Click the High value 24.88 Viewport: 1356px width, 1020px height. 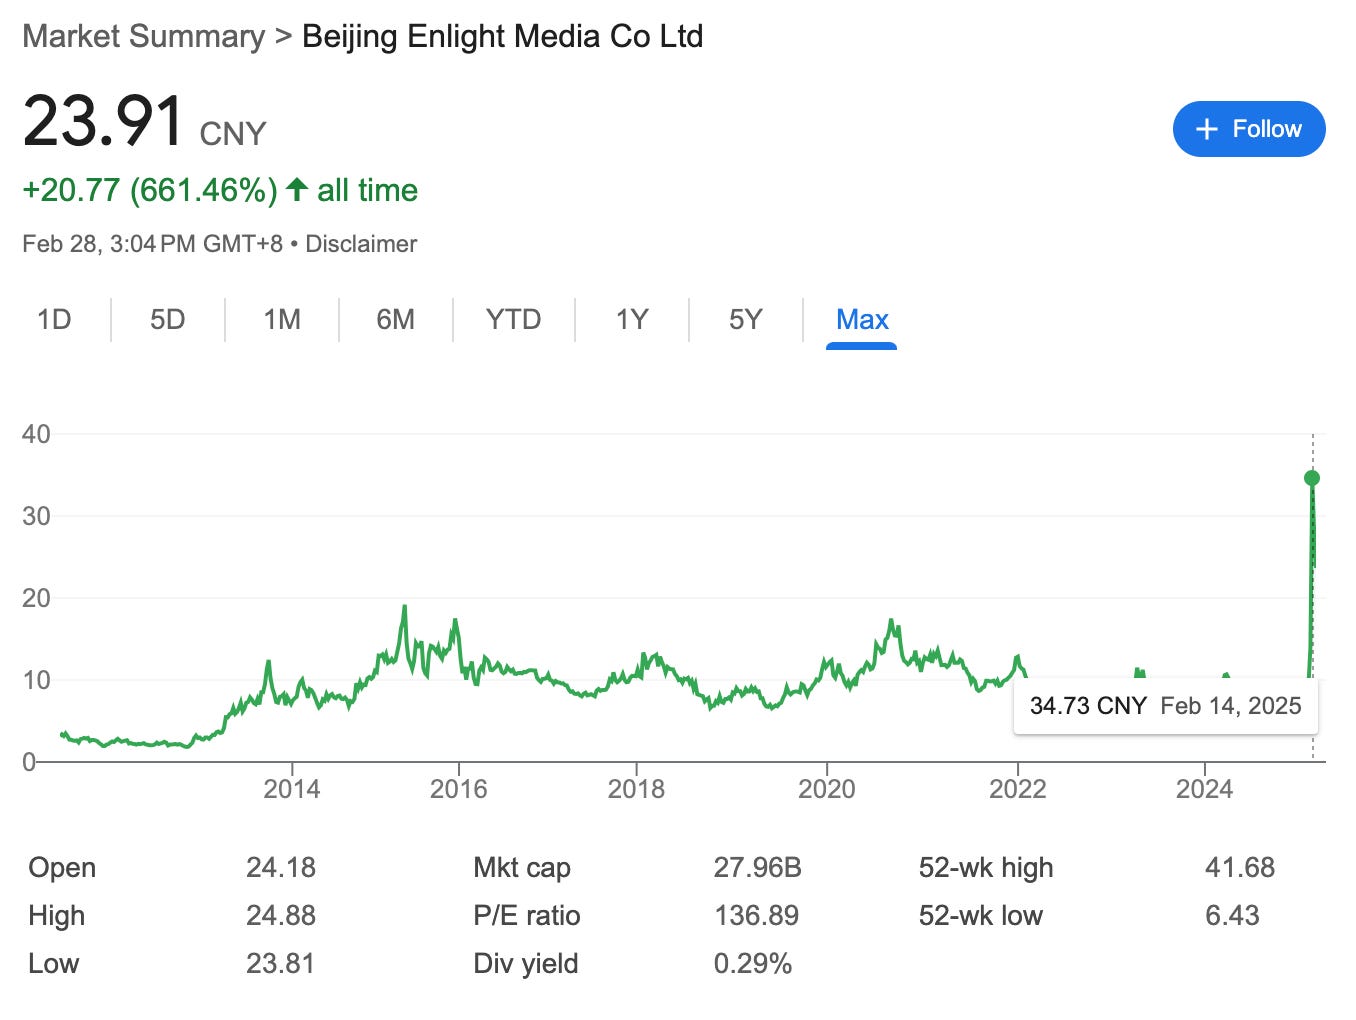pos(281,916)
